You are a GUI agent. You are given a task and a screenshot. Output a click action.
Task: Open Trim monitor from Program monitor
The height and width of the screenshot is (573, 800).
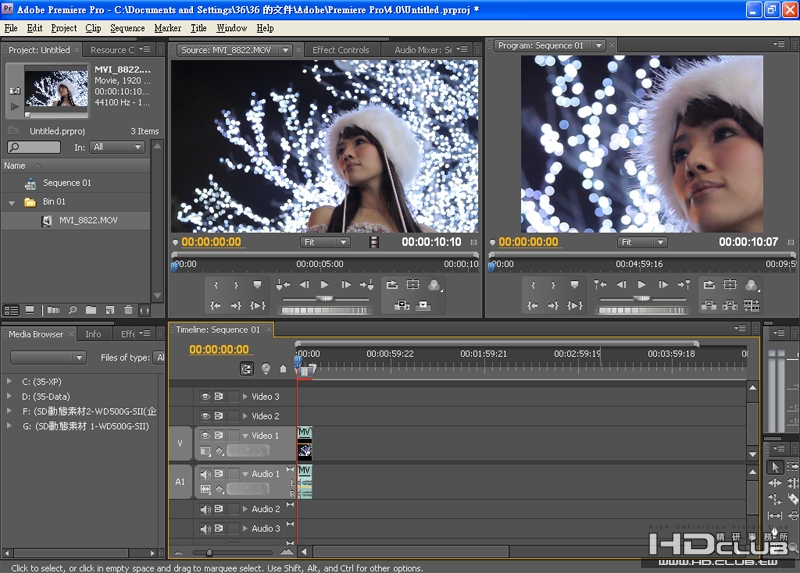(751, 306)
